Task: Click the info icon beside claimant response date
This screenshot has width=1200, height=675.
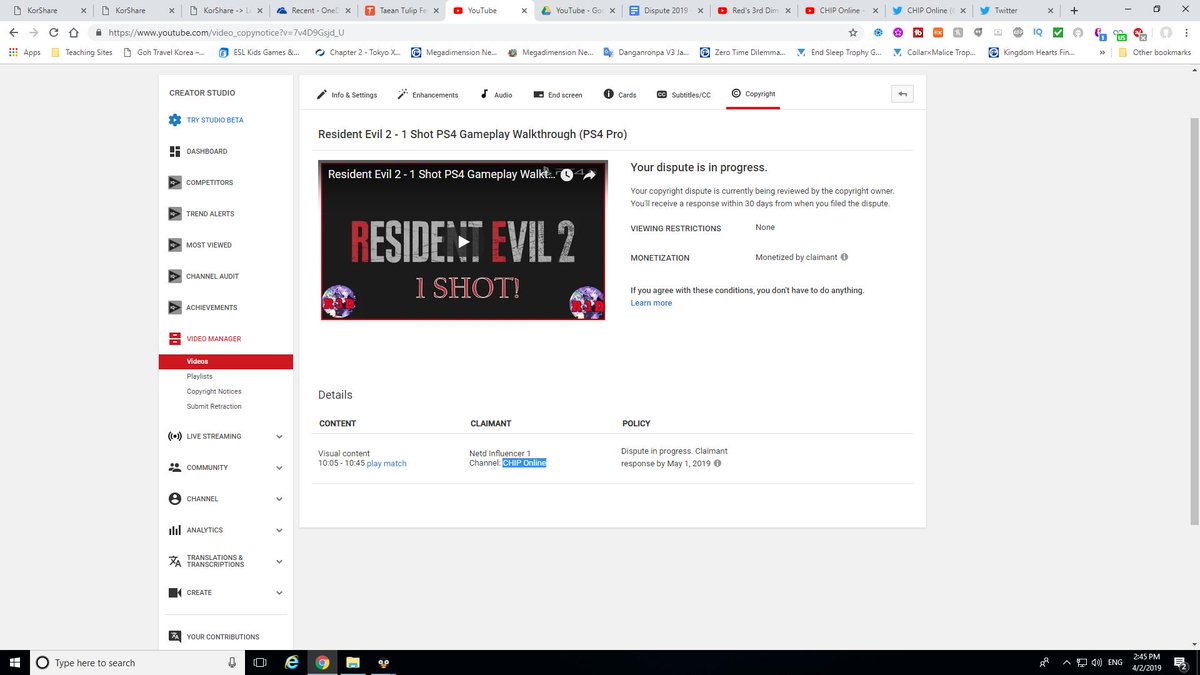Action: point(718,463)
